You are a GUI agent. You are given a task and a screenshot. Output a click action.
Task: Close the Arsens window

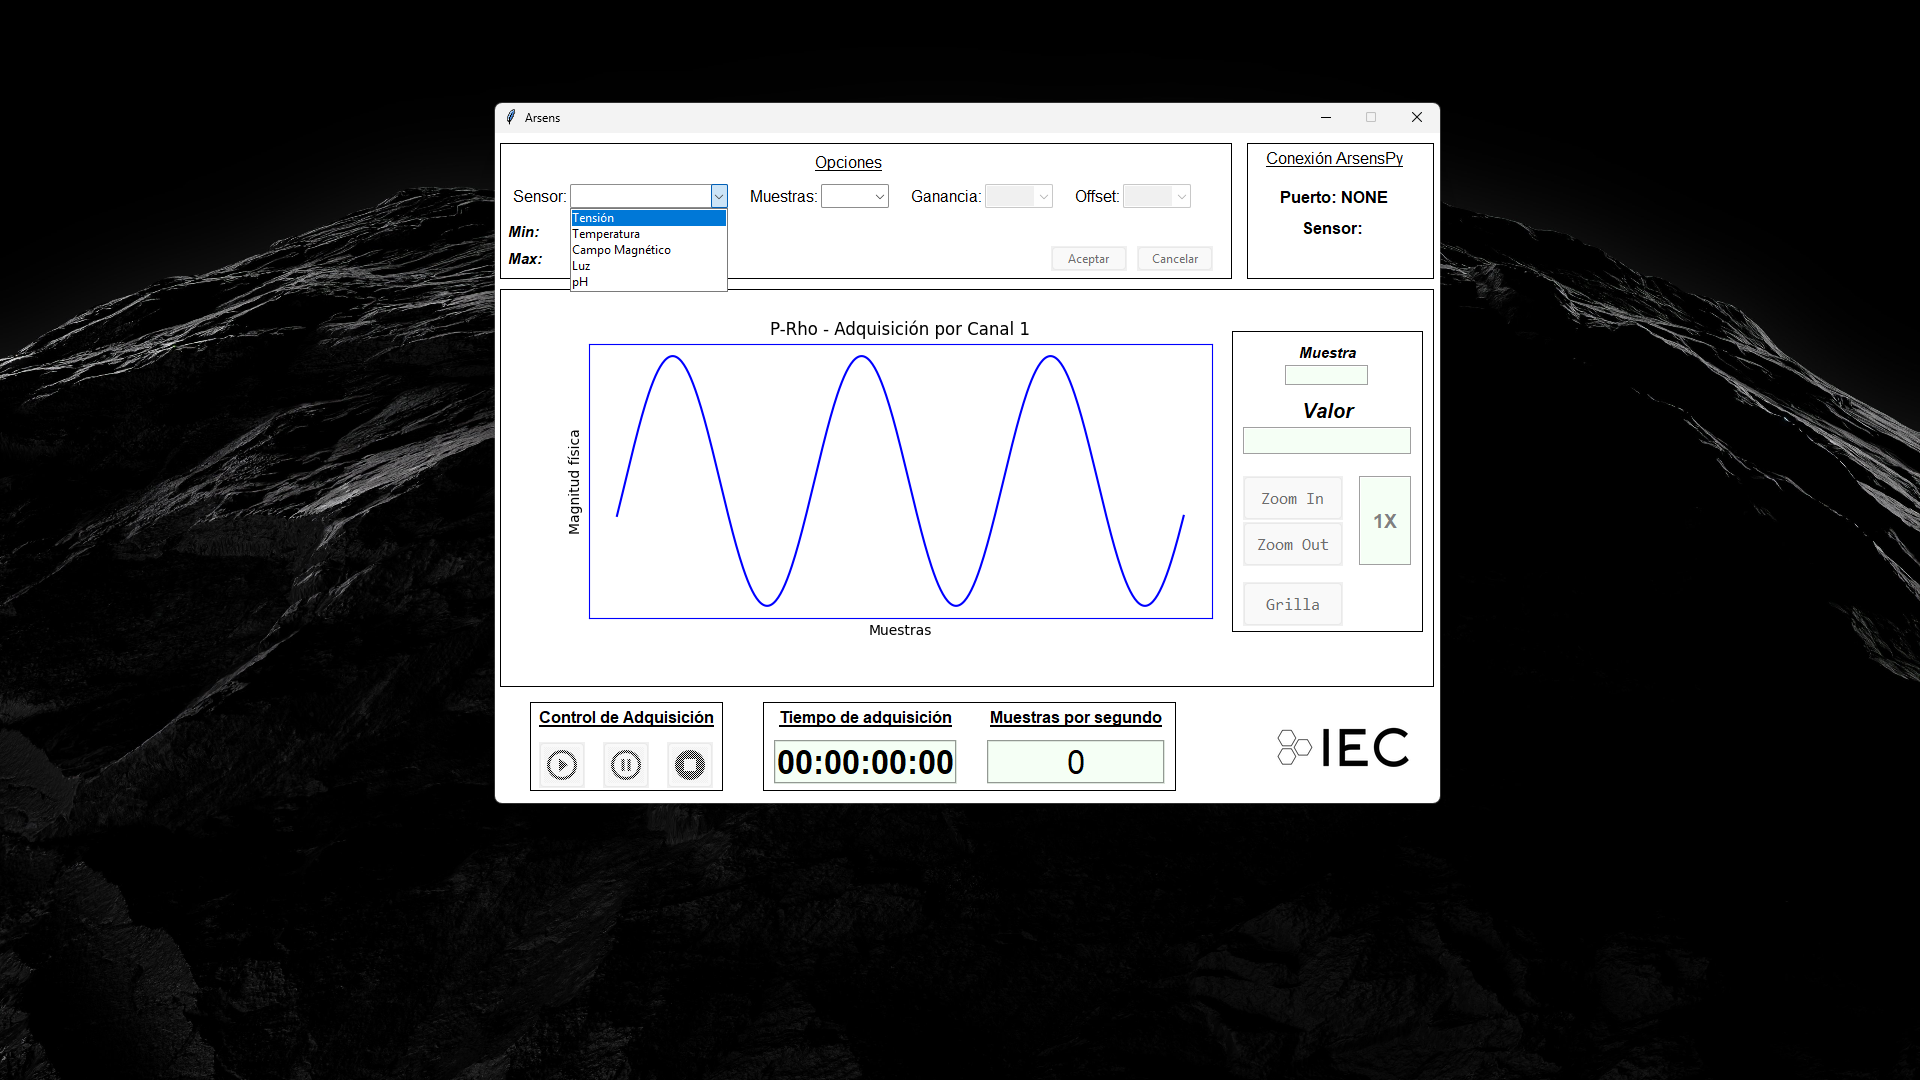[1416, 117]
